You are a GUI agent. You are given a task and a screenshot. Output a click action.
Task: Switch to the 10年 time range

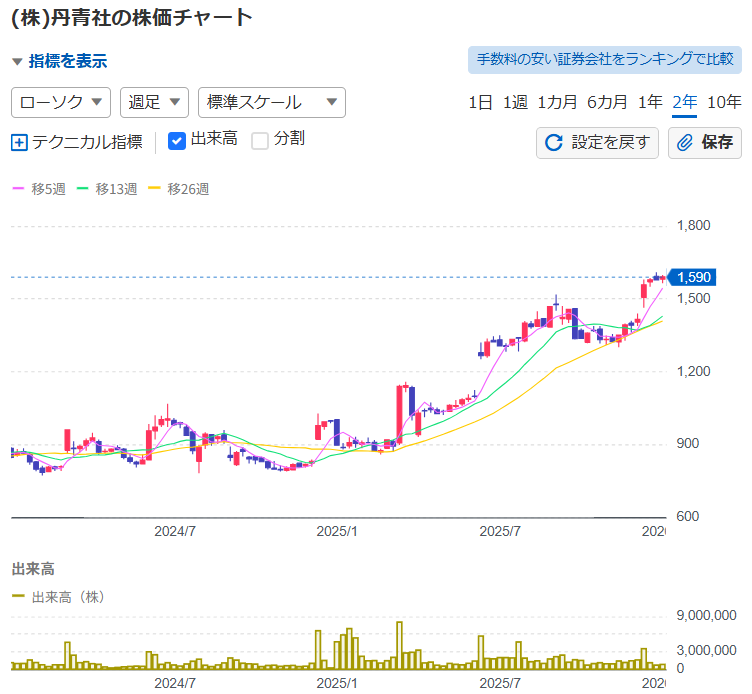[724, 102]
